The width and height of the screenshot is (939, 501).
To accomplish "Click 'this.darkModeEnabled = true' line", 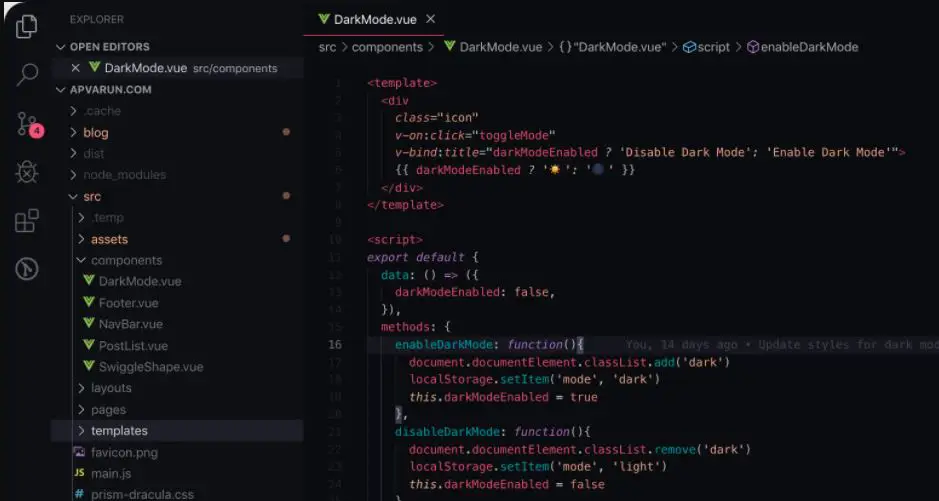I will (503, 397).
